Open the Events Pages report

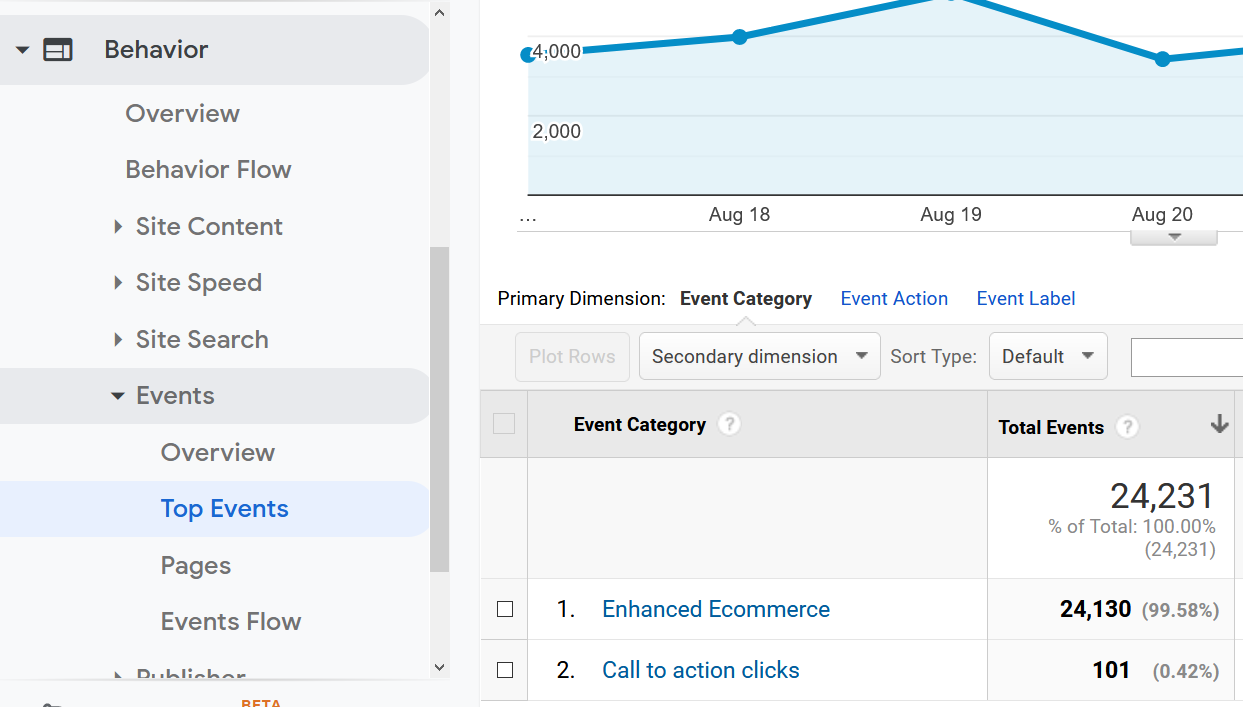click(196, 565)
